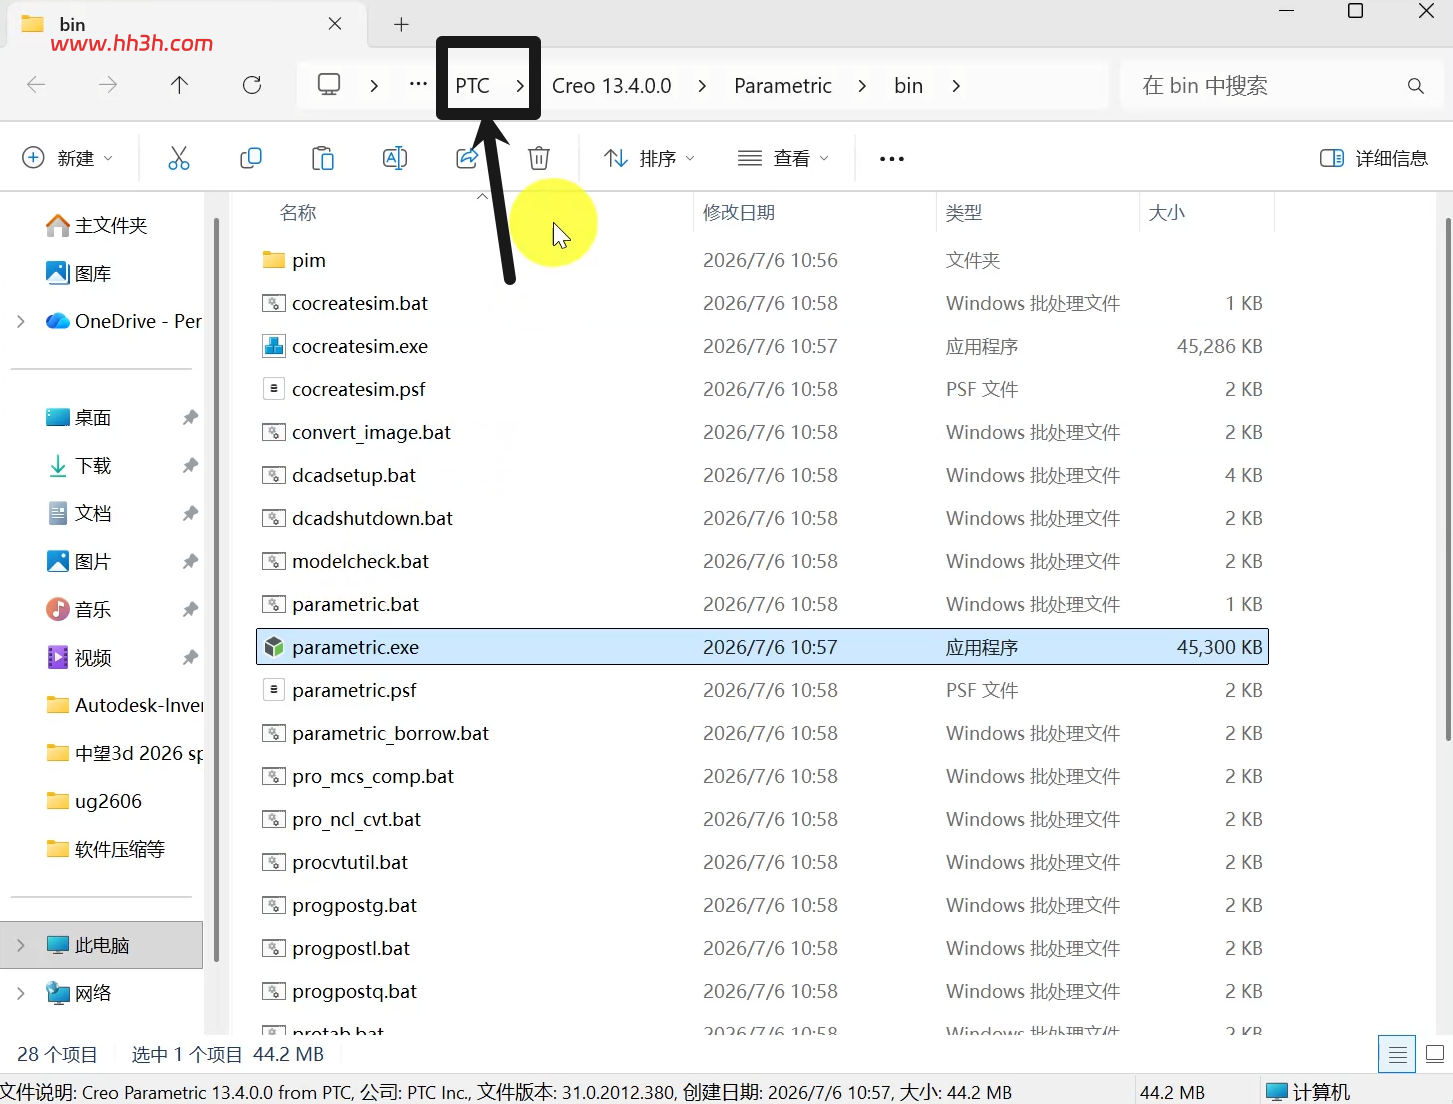
Task: Sort by the Size column header
Action: click(1167, 212)
